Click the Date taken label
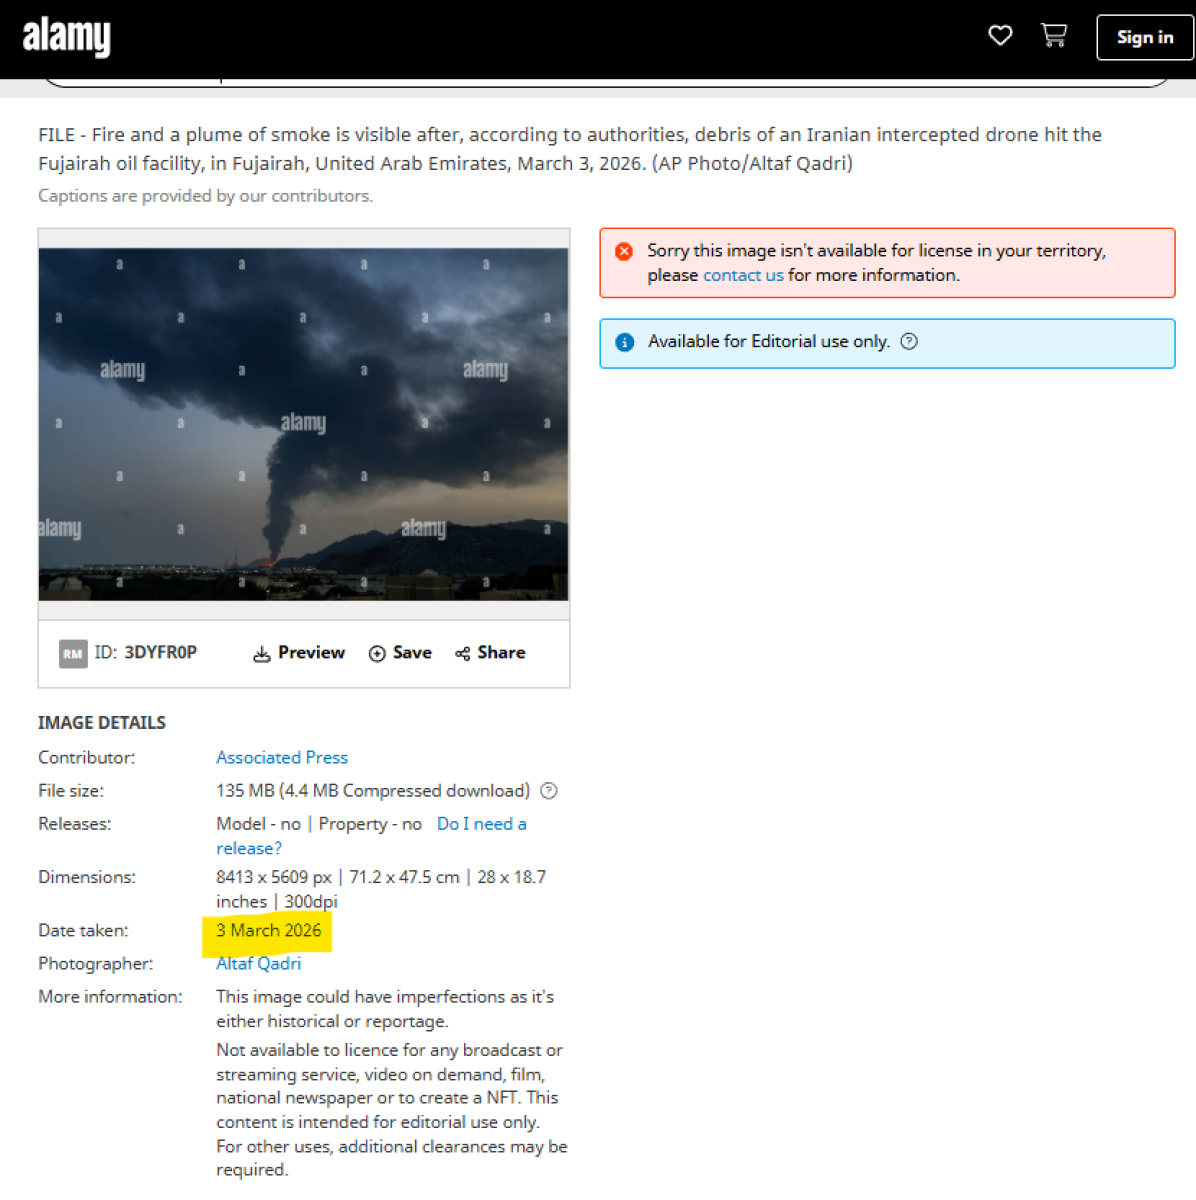Screen dimensions: 1196x1200 [x=83, y=930]
